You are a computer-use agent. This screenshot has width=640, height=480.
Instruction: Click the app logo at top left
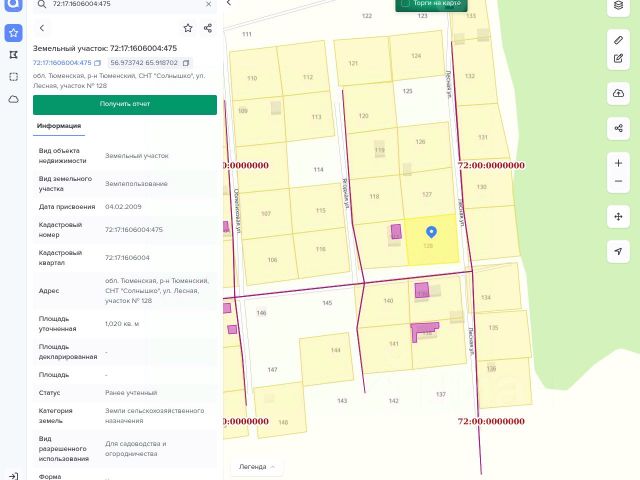point(13,4)
